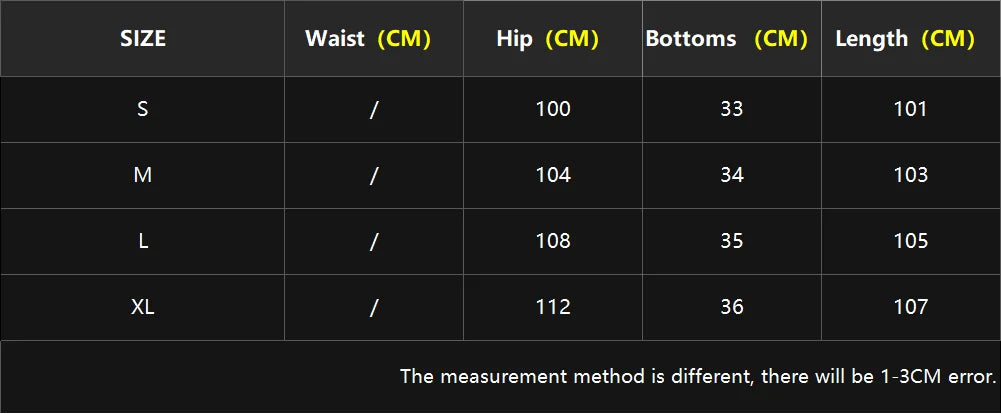Select the size S row label
Viewport: 1001px width, 414px height.
[x=143, y=109]
